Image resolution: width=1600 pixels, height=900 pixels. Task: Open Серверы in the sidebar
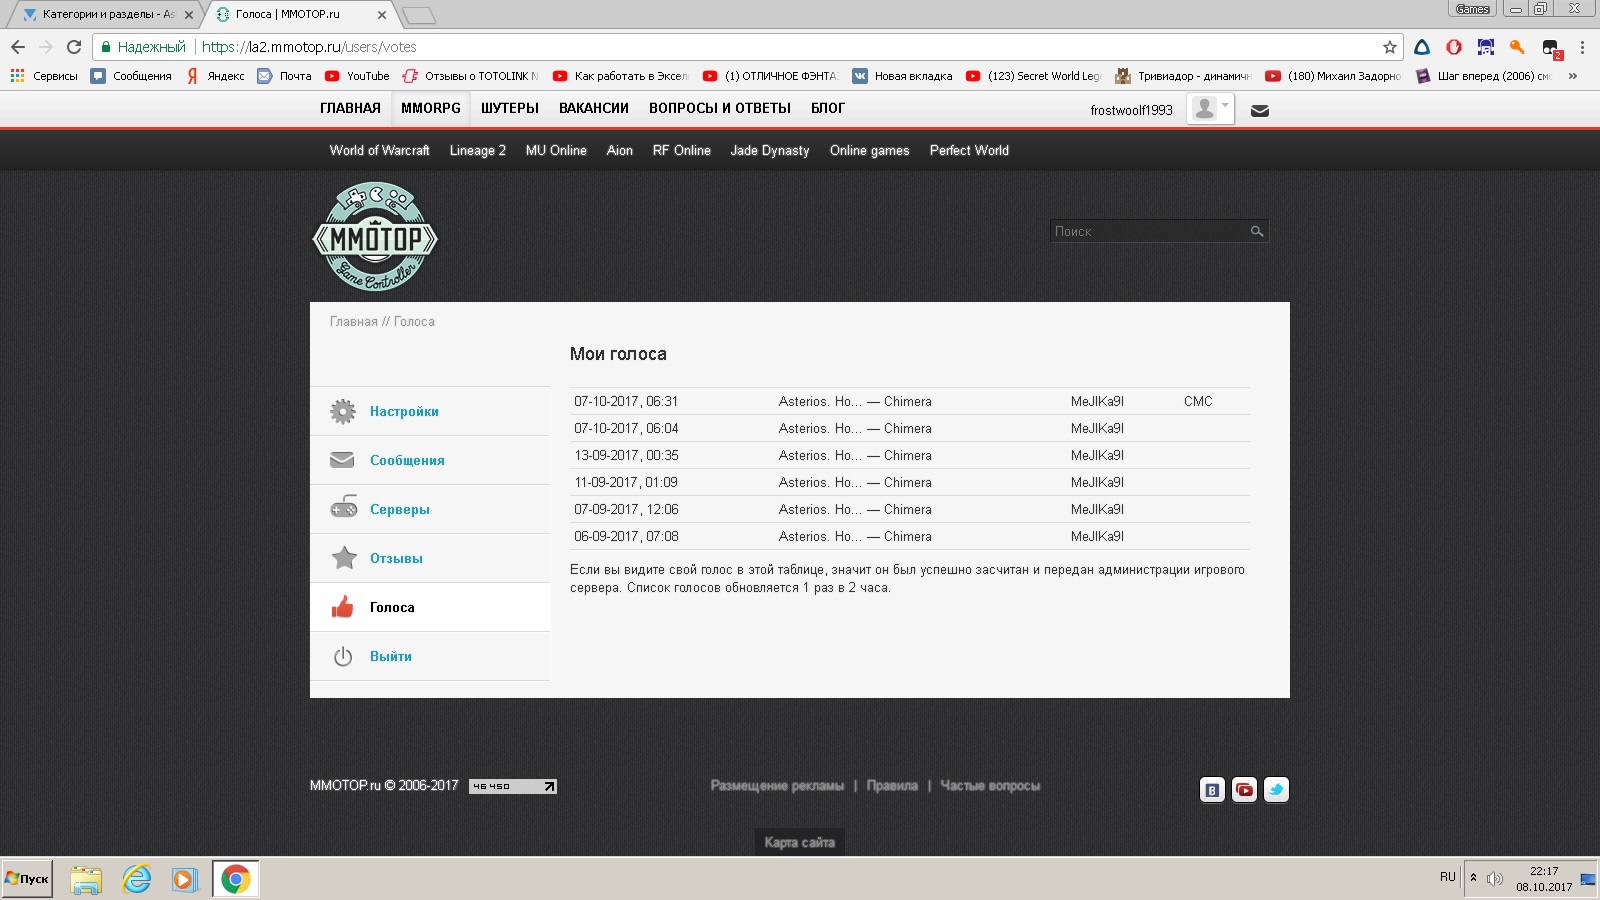400,509
